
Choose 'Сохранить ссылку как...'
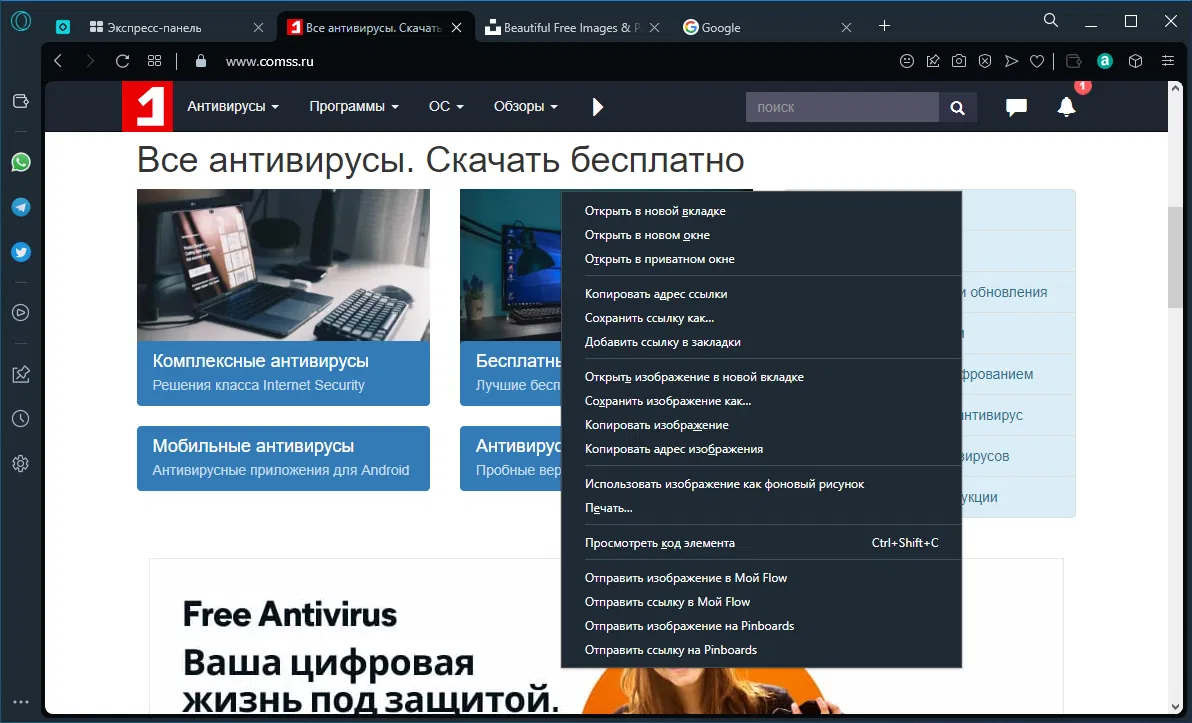761,319
